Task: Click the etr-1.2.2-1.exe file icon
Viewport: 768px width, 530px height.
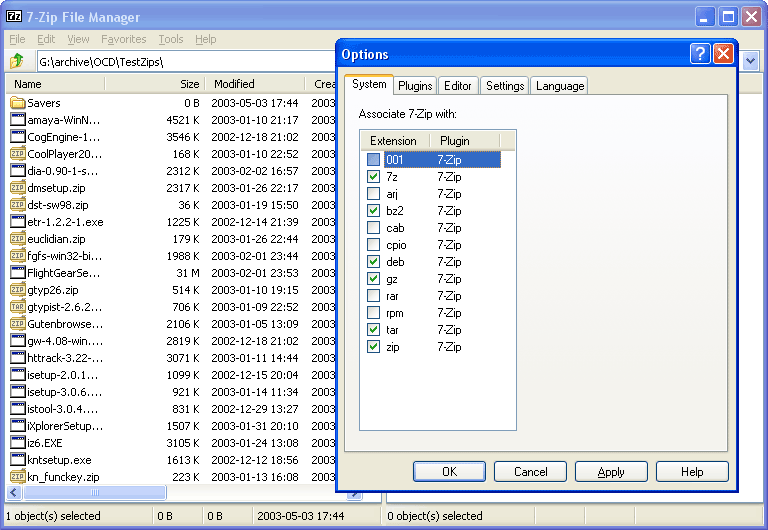Action: (18, 221)
